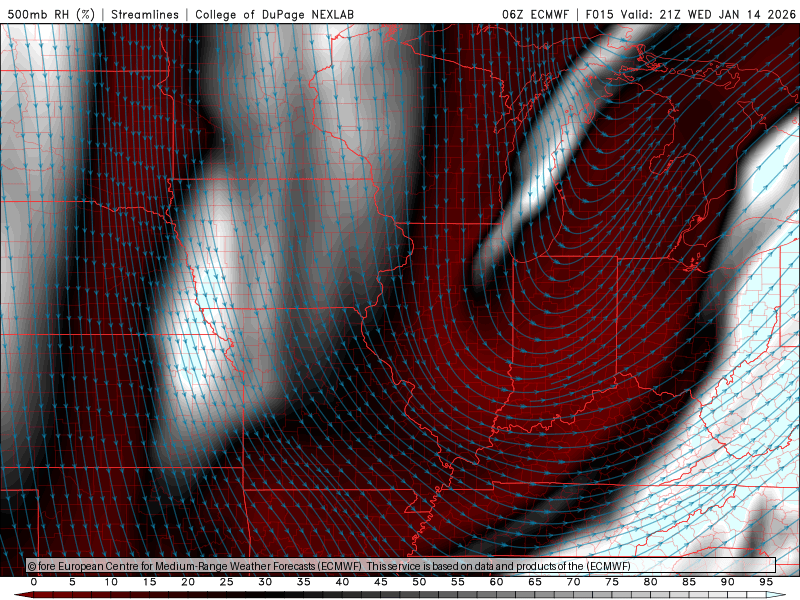The image size is (800, 600).
Task: Click the '95' color scale label
Action: click(x=766, y=582)
